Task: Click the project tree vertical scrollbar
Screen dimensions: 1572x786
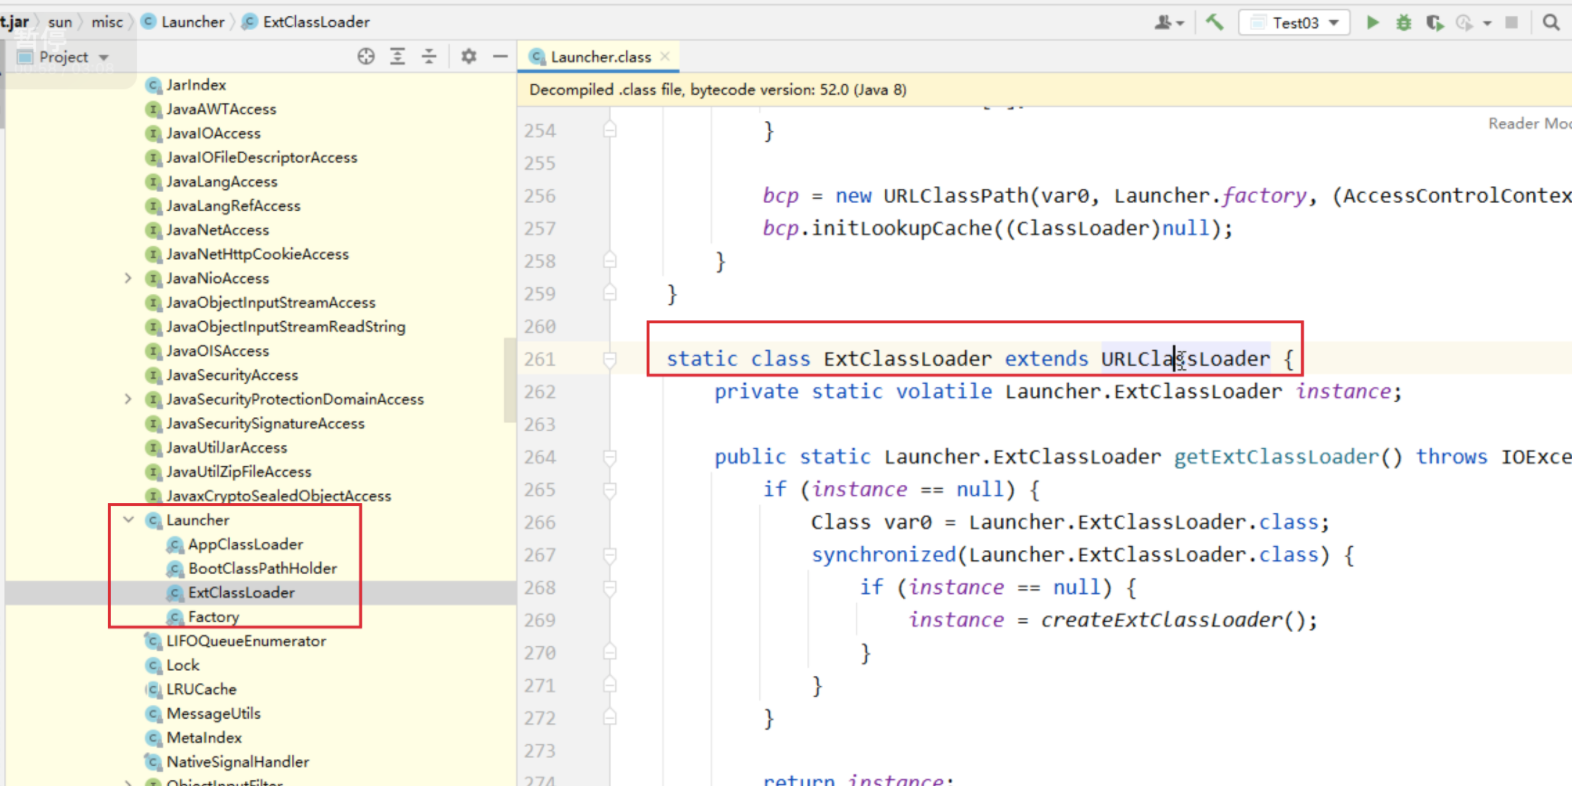Action: (x=511, y=380)
